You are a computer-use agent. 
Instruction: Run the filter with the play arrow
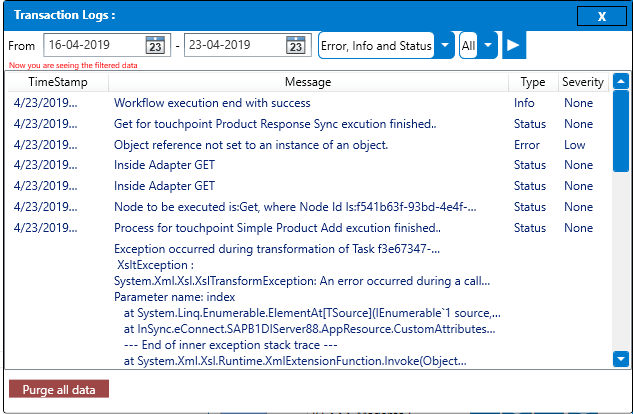point(514,45)
